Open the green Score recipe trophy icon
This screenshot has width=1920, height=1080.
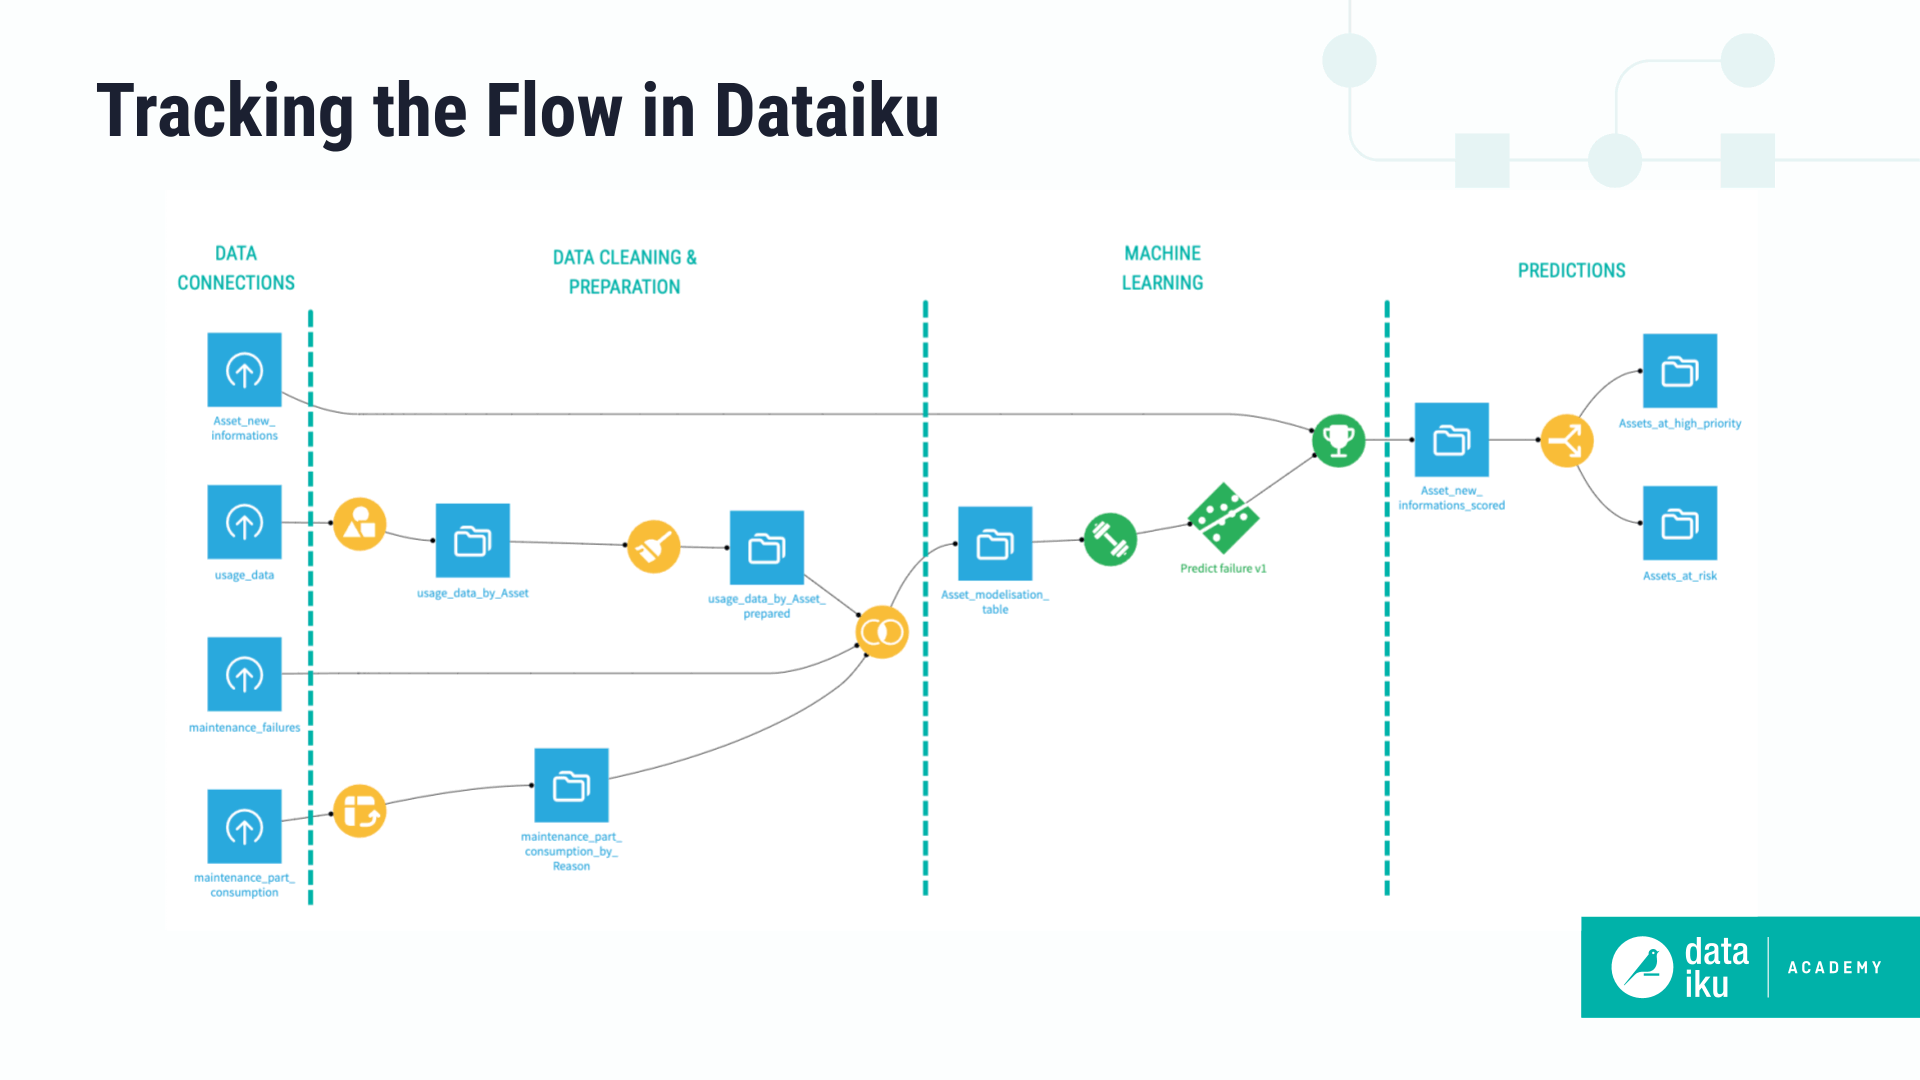click(1339, 440)
